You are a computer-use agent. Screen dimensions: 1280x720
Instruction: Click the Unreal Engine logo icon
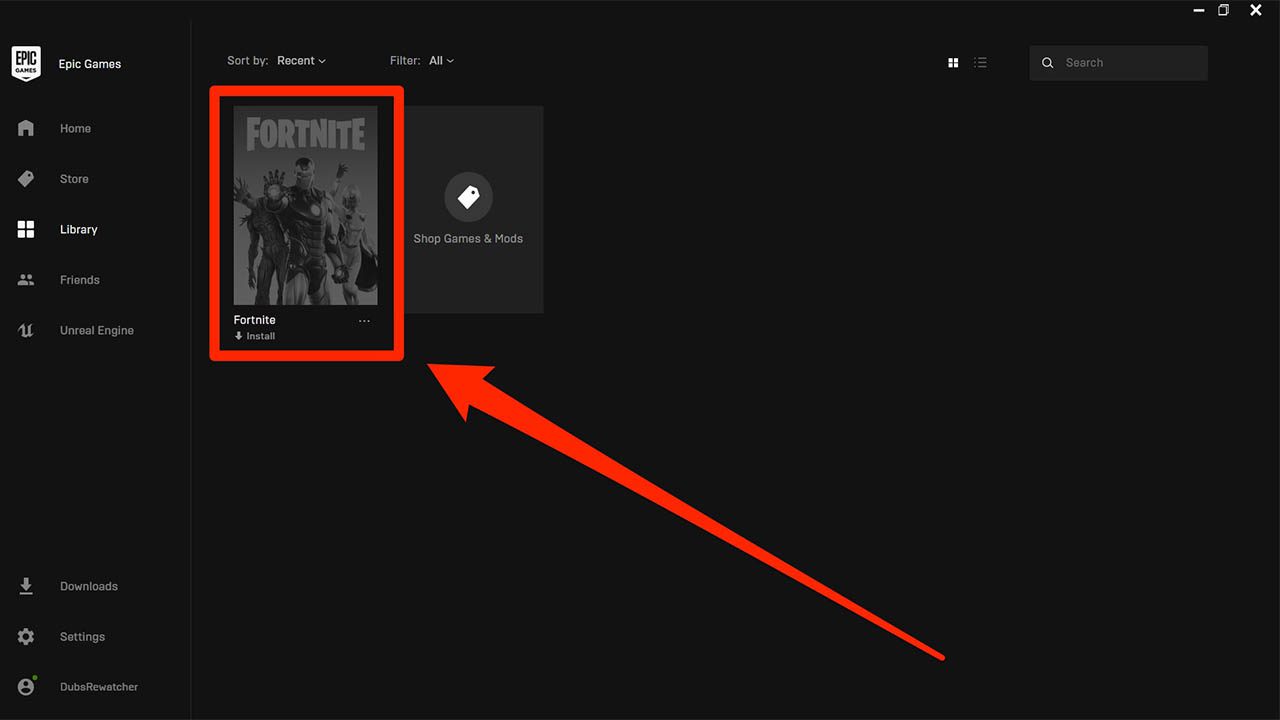pyautogui.click(x=26, y=330)
